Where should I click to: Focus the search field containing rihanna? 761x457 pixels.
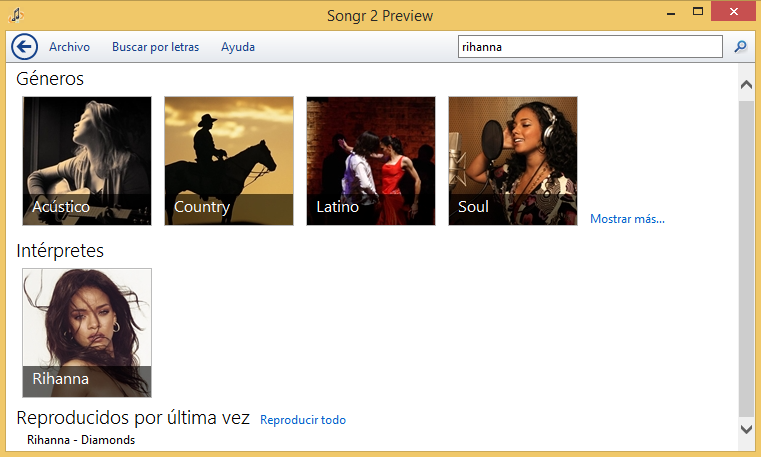590,47
